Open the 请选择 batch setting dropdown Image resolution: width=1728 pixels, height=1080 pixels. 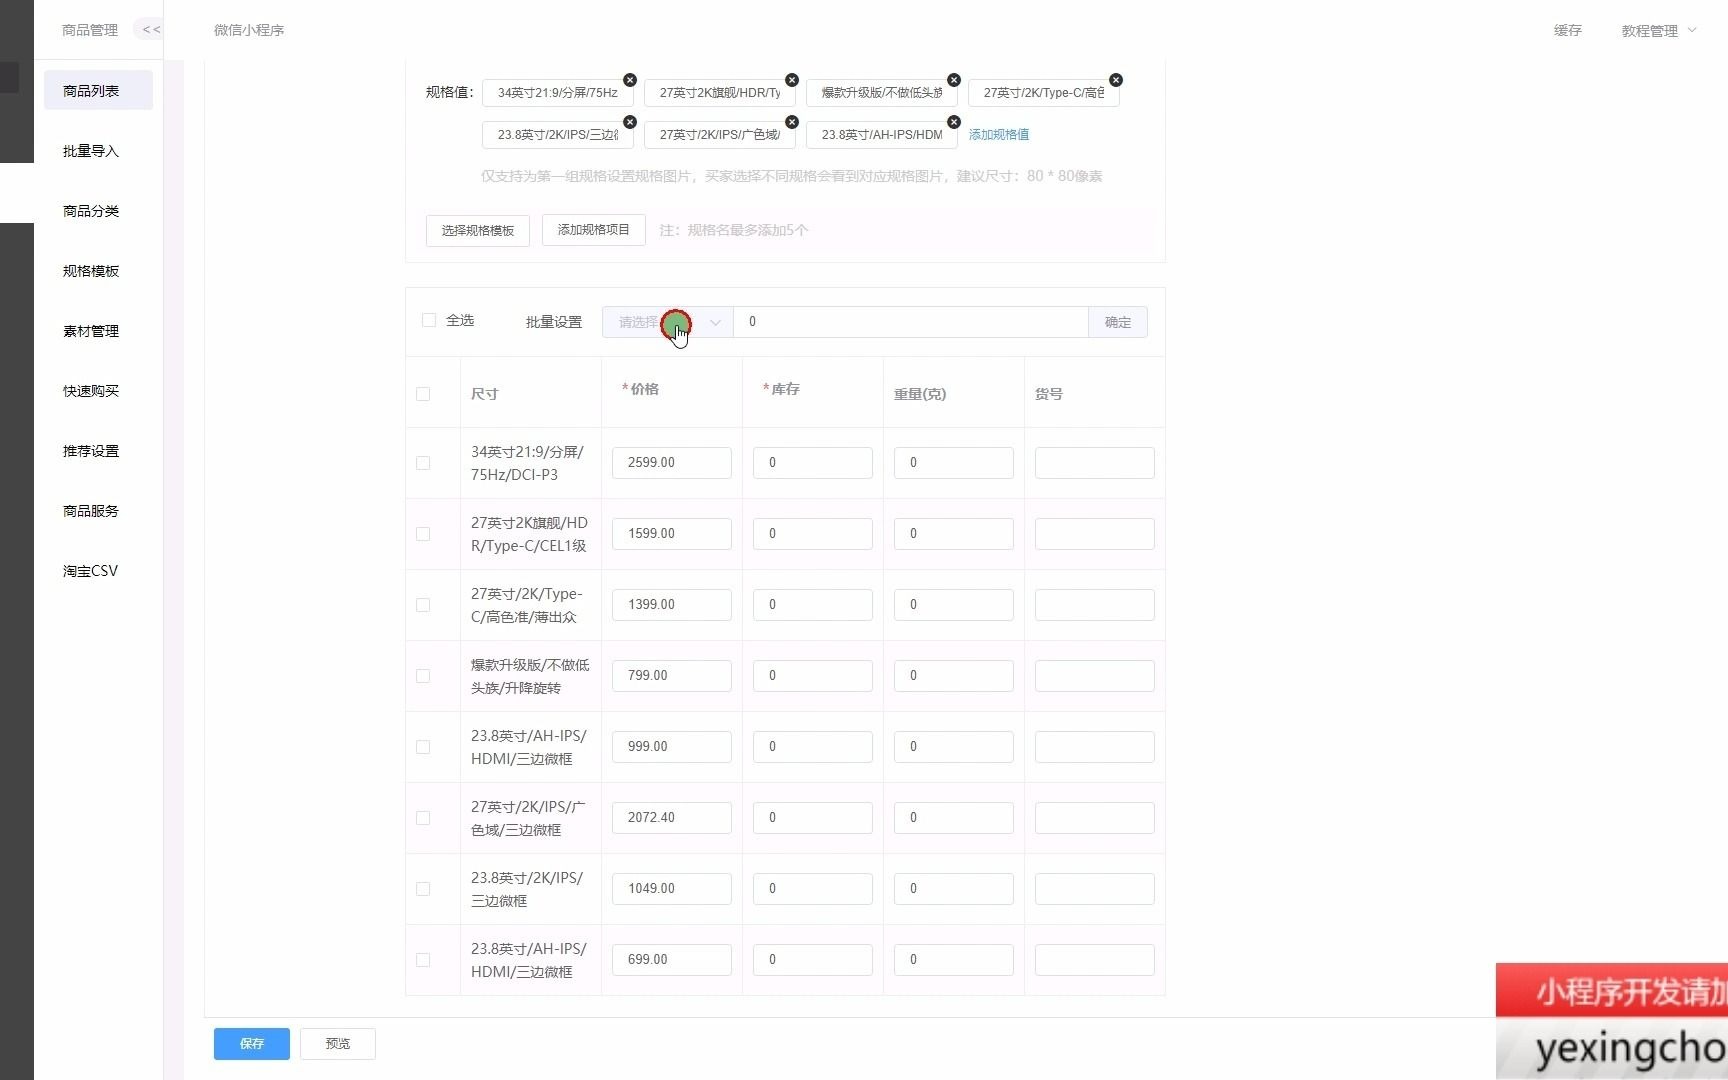(x=666, y=322)
